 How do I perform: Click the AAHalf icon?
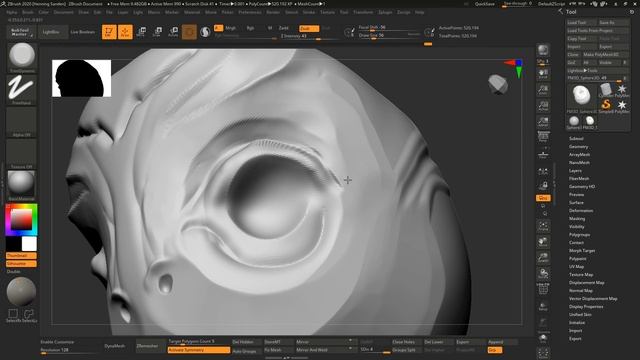tap(543, 122)
